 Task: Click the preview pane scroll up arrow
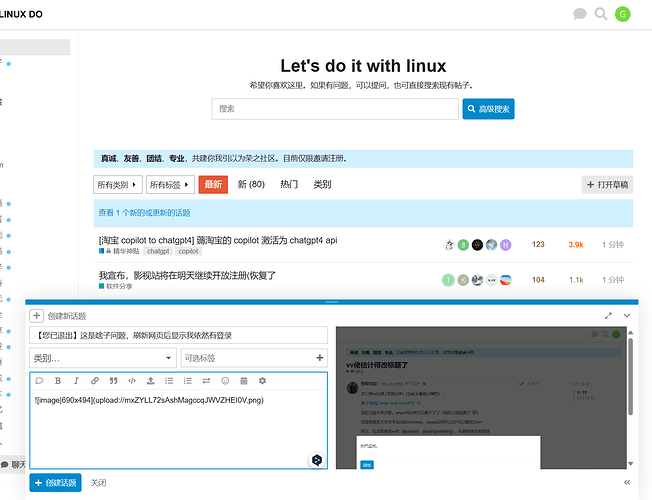(x=630, y=332)
